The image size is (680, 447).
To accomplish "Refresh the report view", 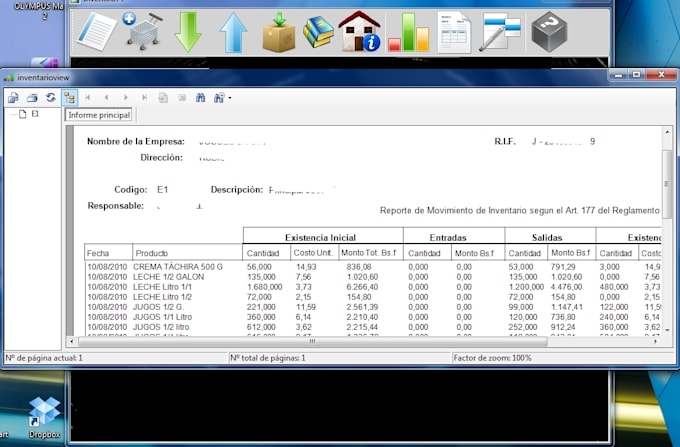I will [51, 98].
